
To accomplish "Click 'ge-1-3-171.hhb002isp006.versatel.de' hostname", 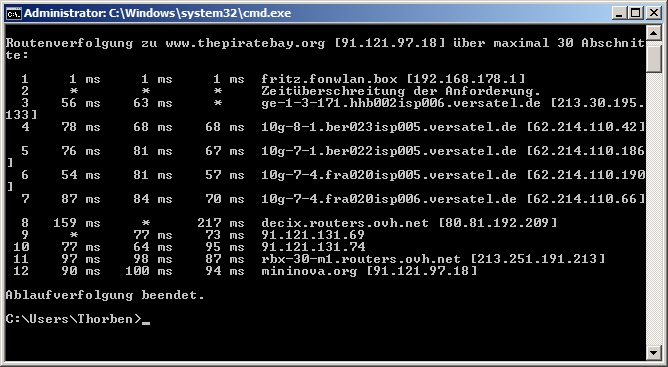I will (401, 103).
